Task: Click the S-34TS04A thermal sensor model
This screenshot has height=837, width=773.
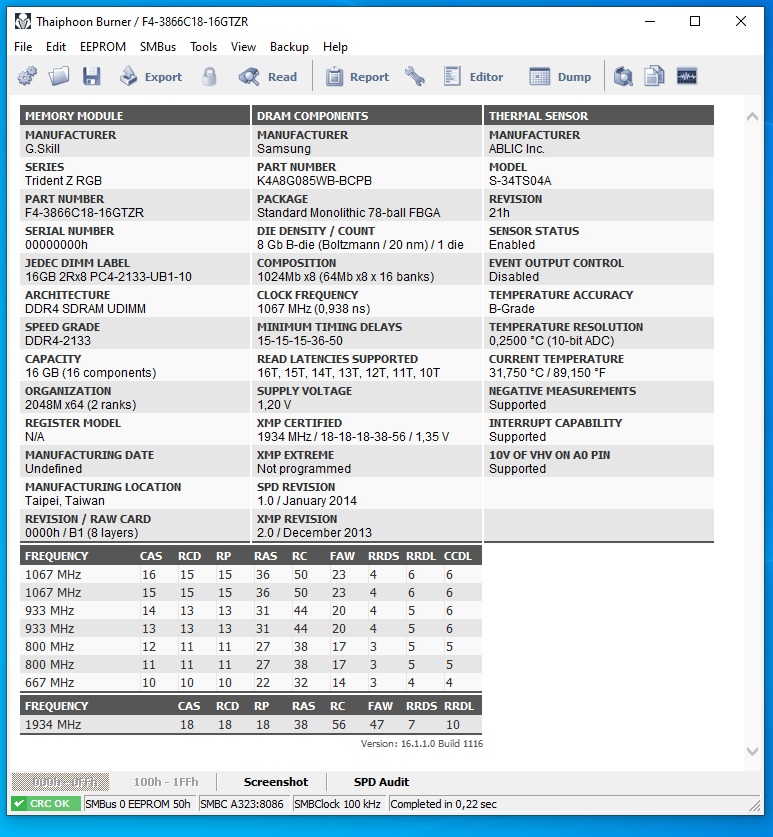Action: click(520, 181)
